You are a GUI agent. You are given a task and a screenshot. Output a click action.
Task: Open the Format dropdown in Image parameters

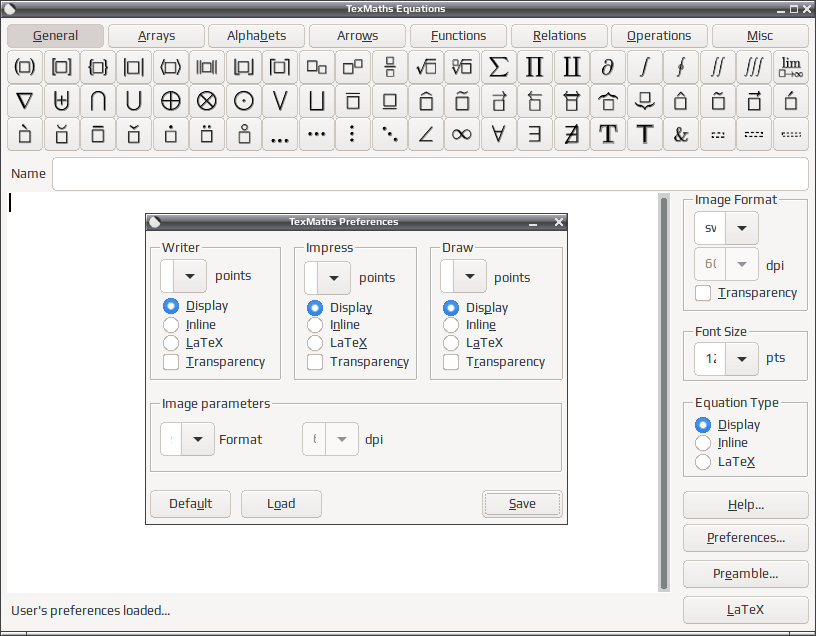(197, 439)
